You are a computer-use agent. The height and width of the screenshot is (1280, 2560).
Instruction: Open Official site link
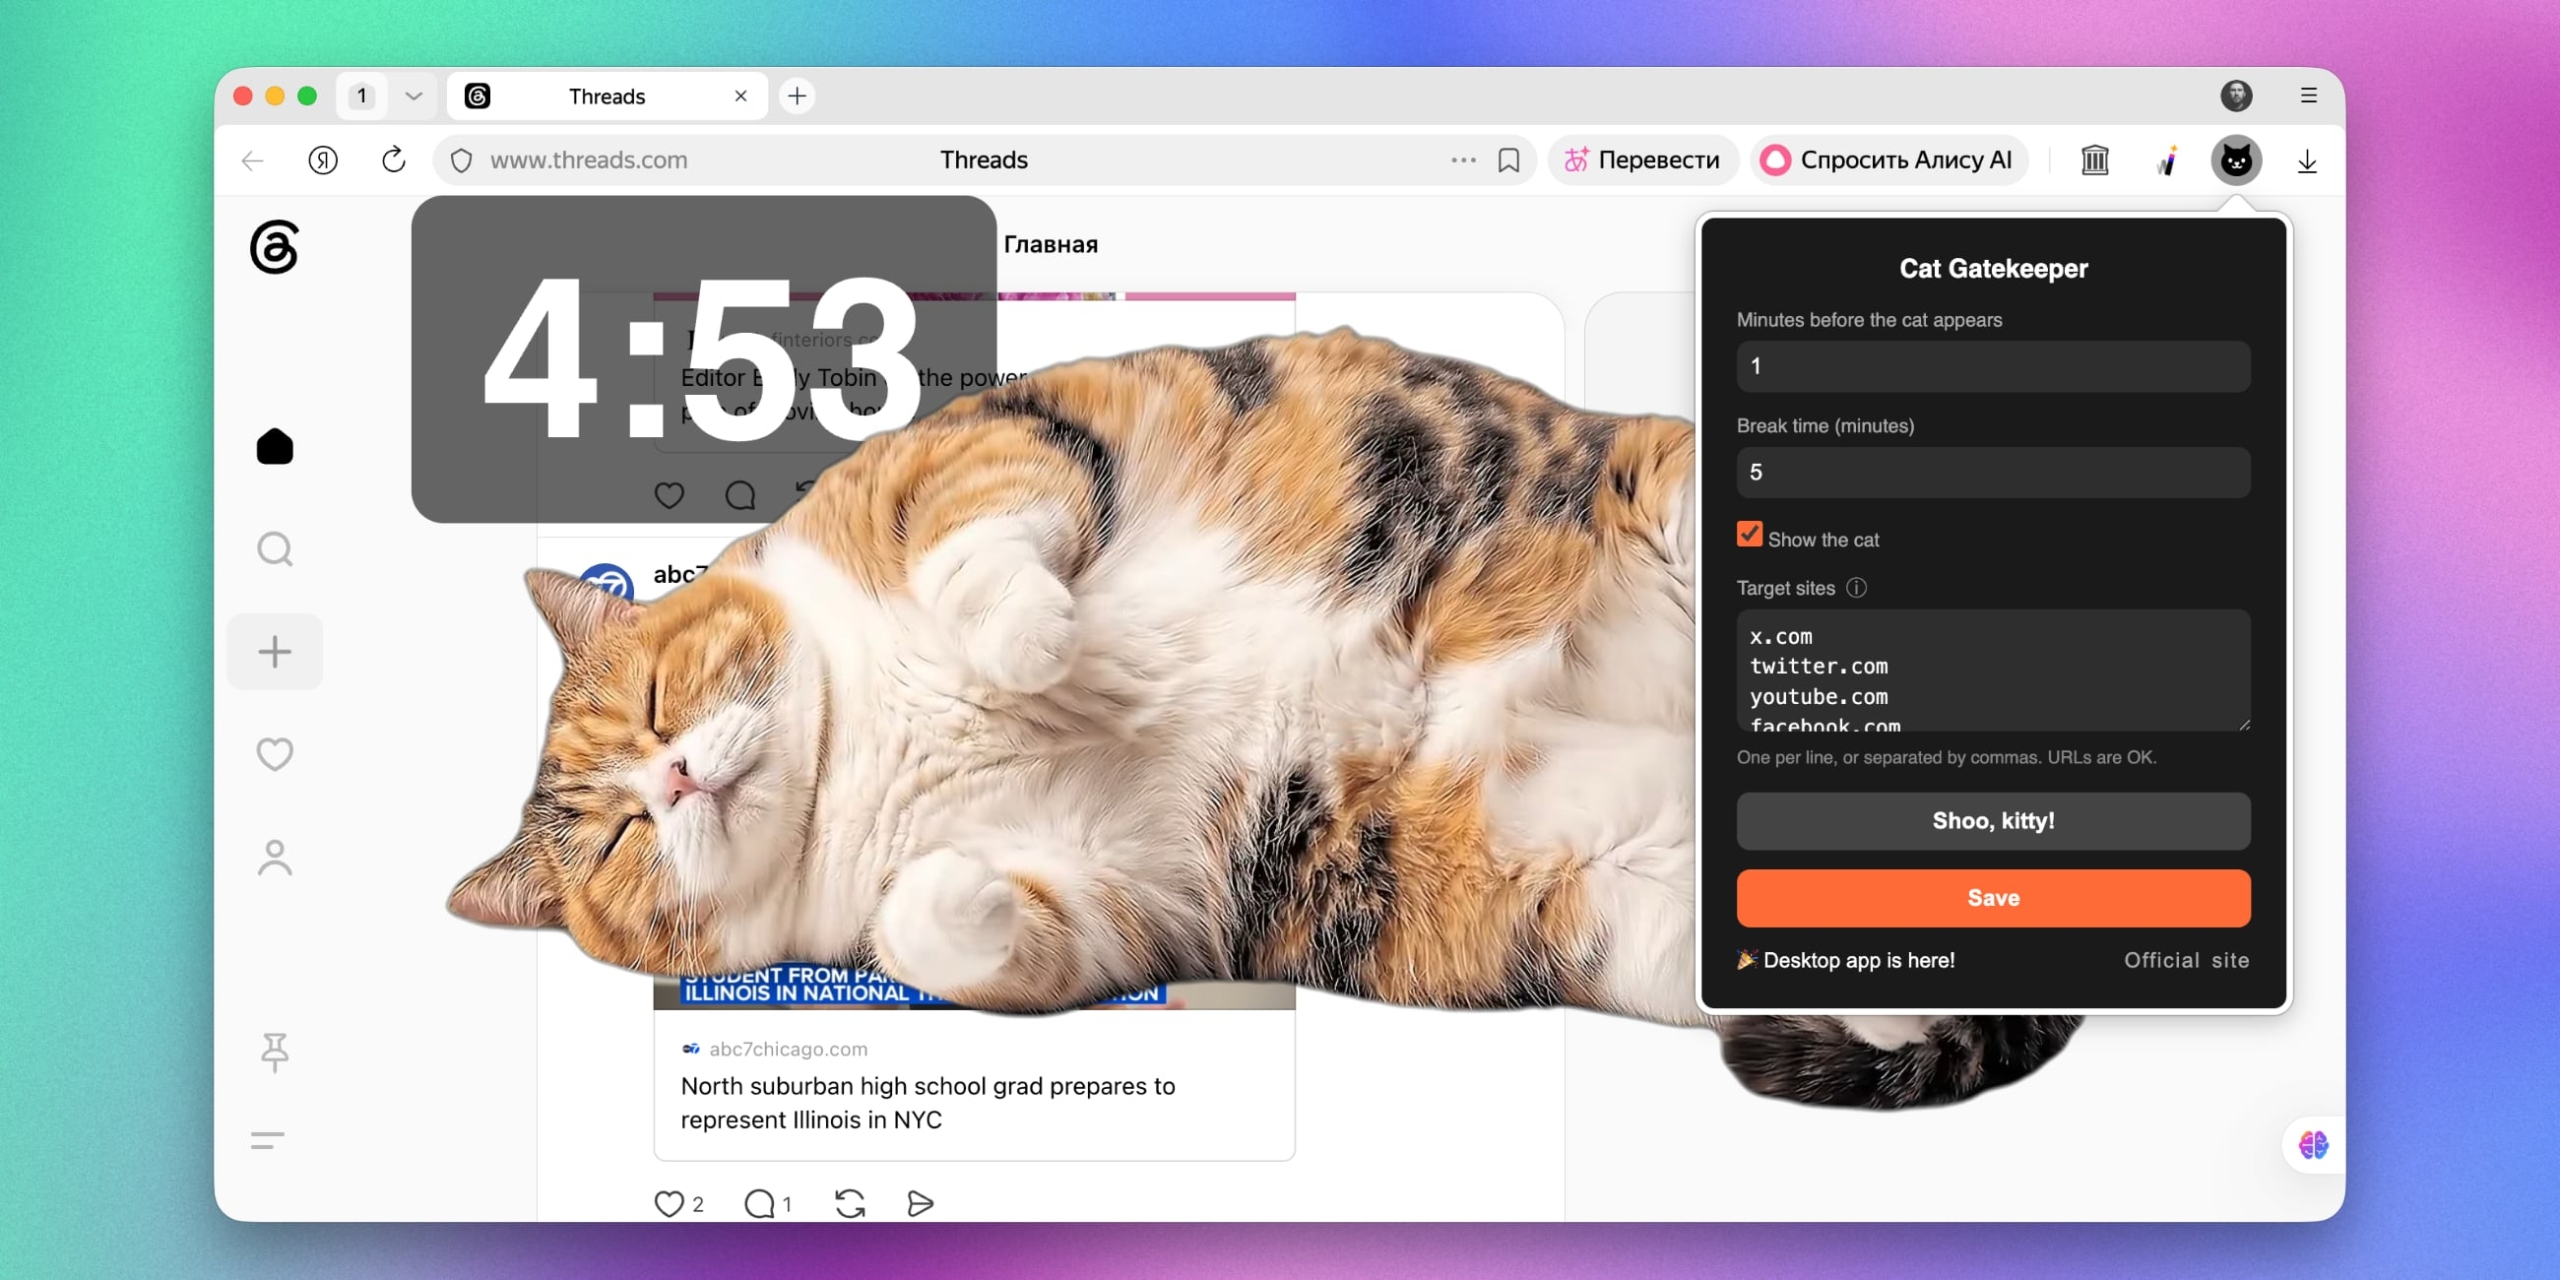click(2187, 960)
